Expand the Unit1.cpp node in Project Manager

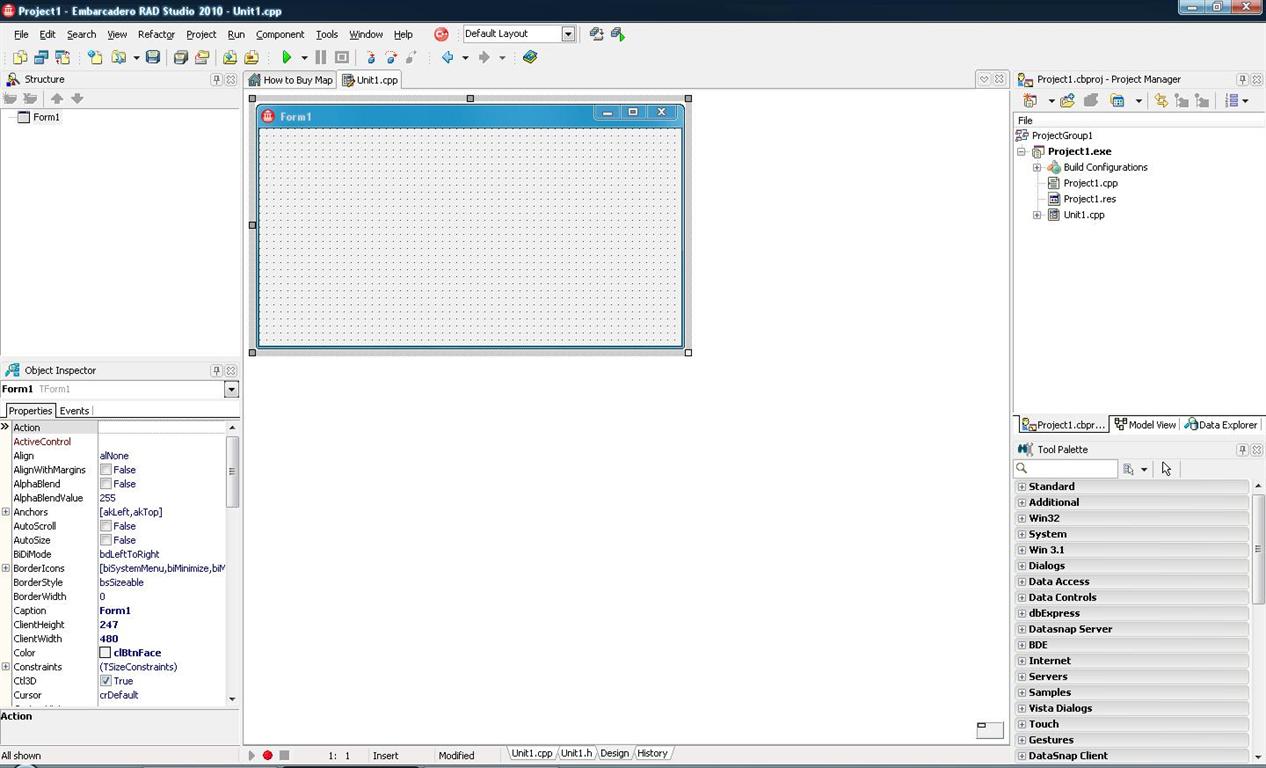[x=1037, y=215]
